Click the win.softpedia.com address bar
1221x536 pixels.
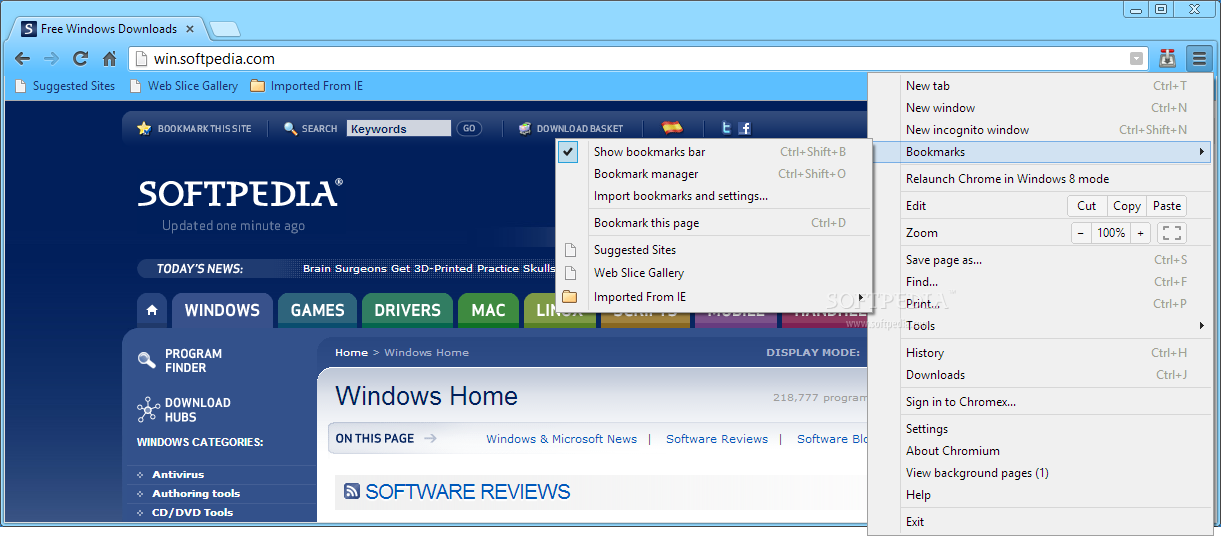coord(637,59)
